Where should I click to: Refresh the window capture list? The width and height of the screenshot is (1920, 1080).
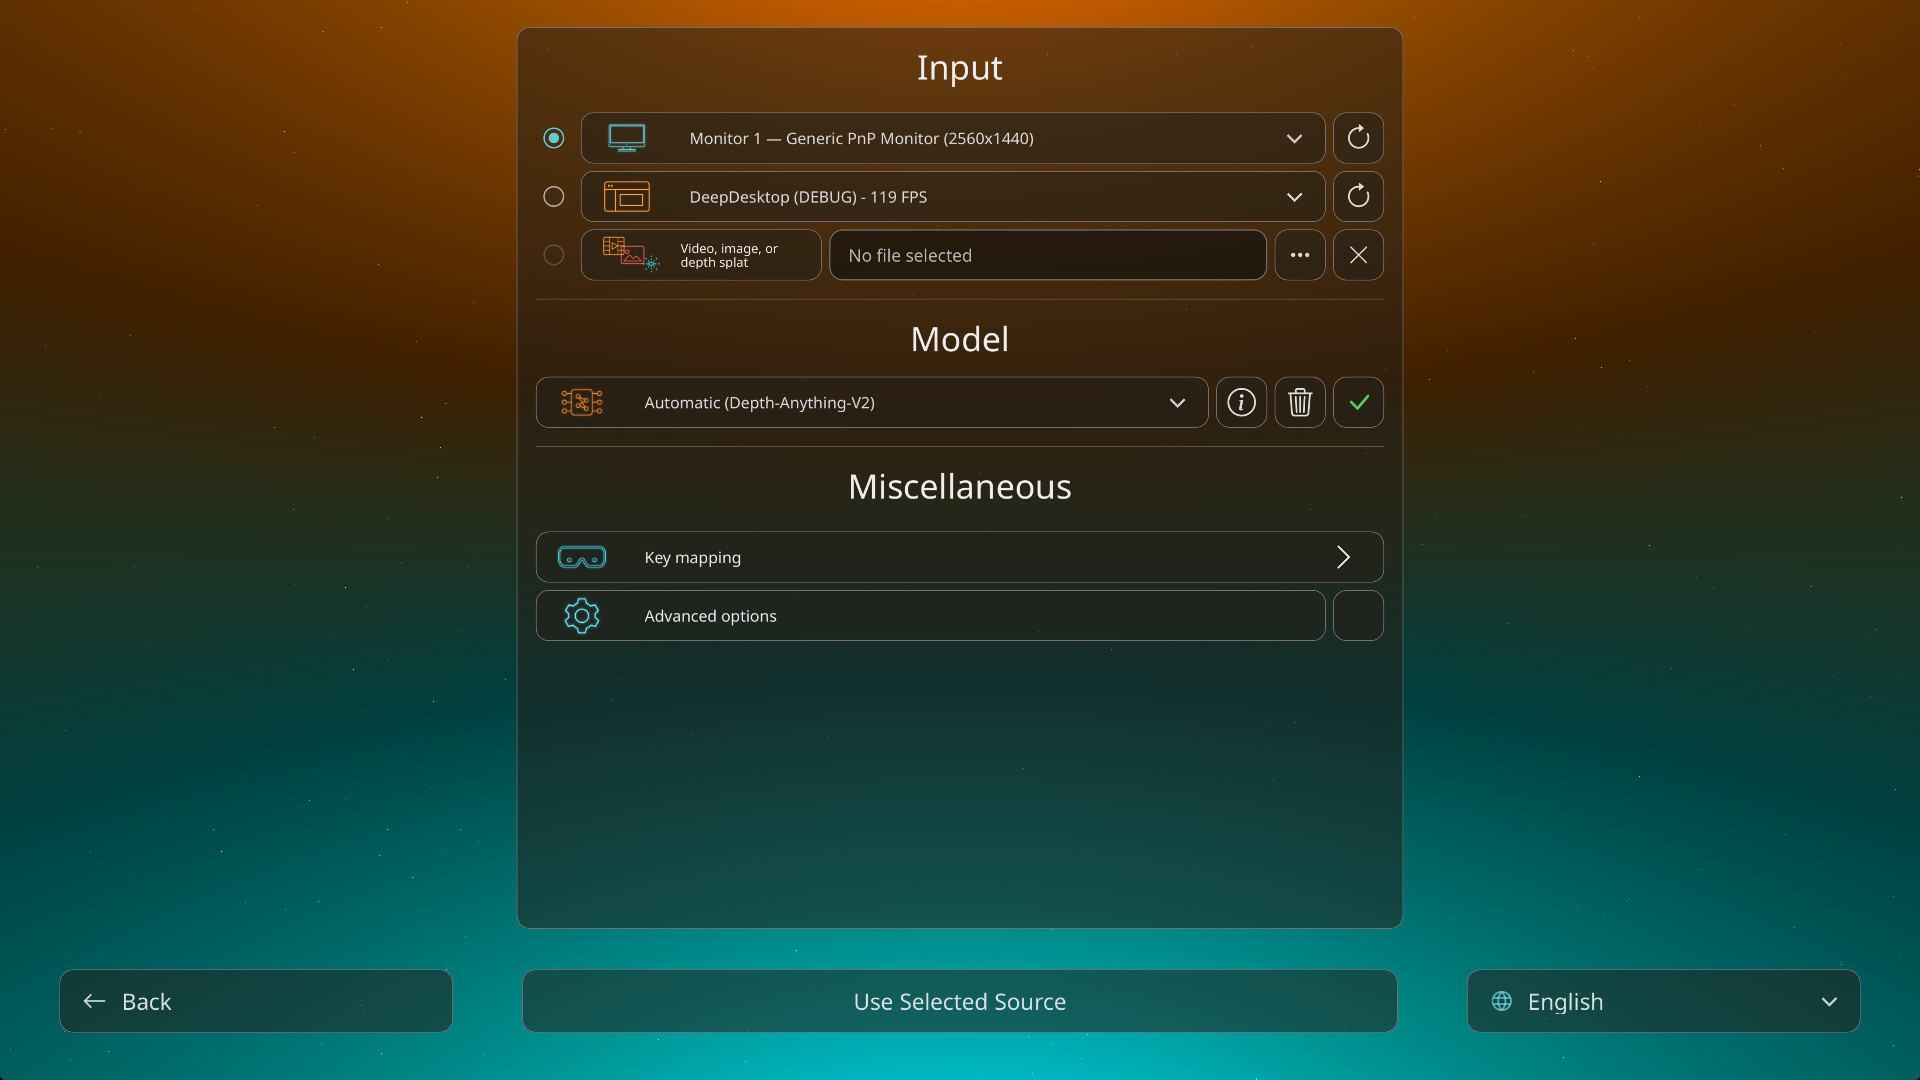(x=1358, y=196)
